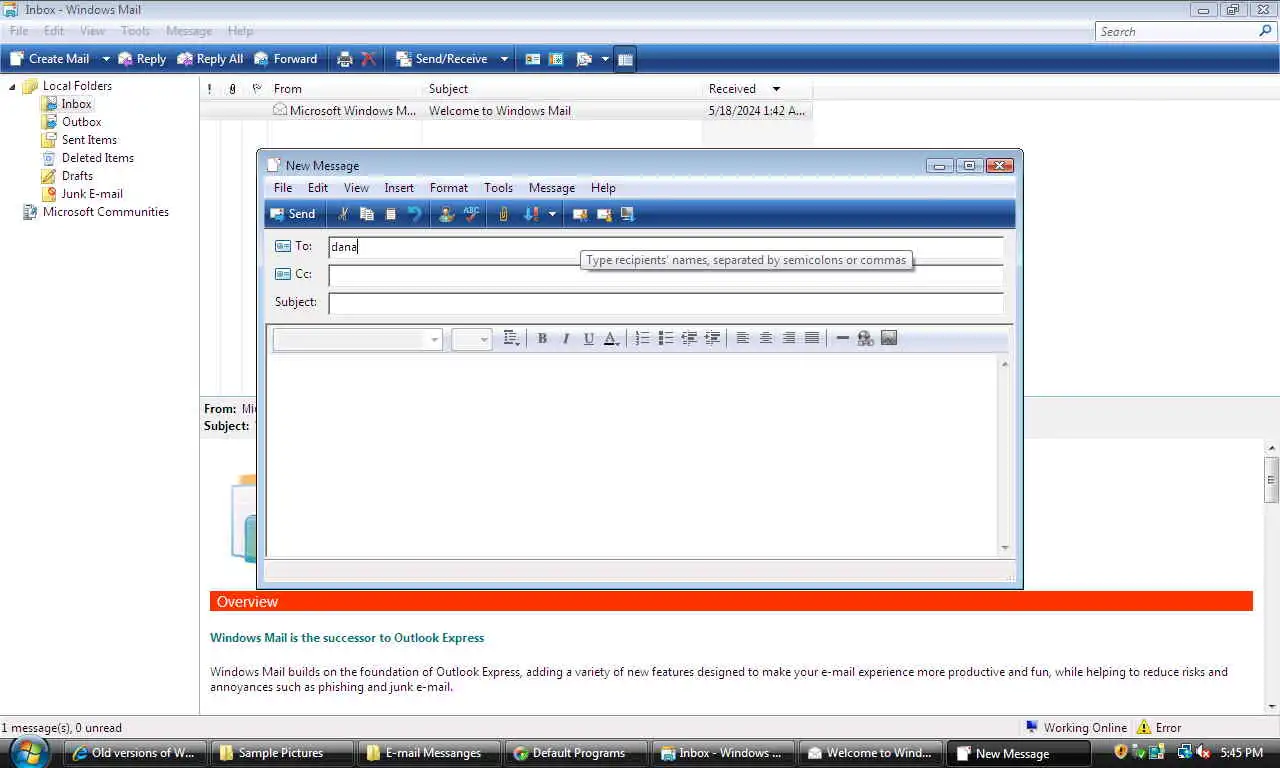
Task: Click the Contacts icon in Windows Mail toolbar
Action: [533, 59]
